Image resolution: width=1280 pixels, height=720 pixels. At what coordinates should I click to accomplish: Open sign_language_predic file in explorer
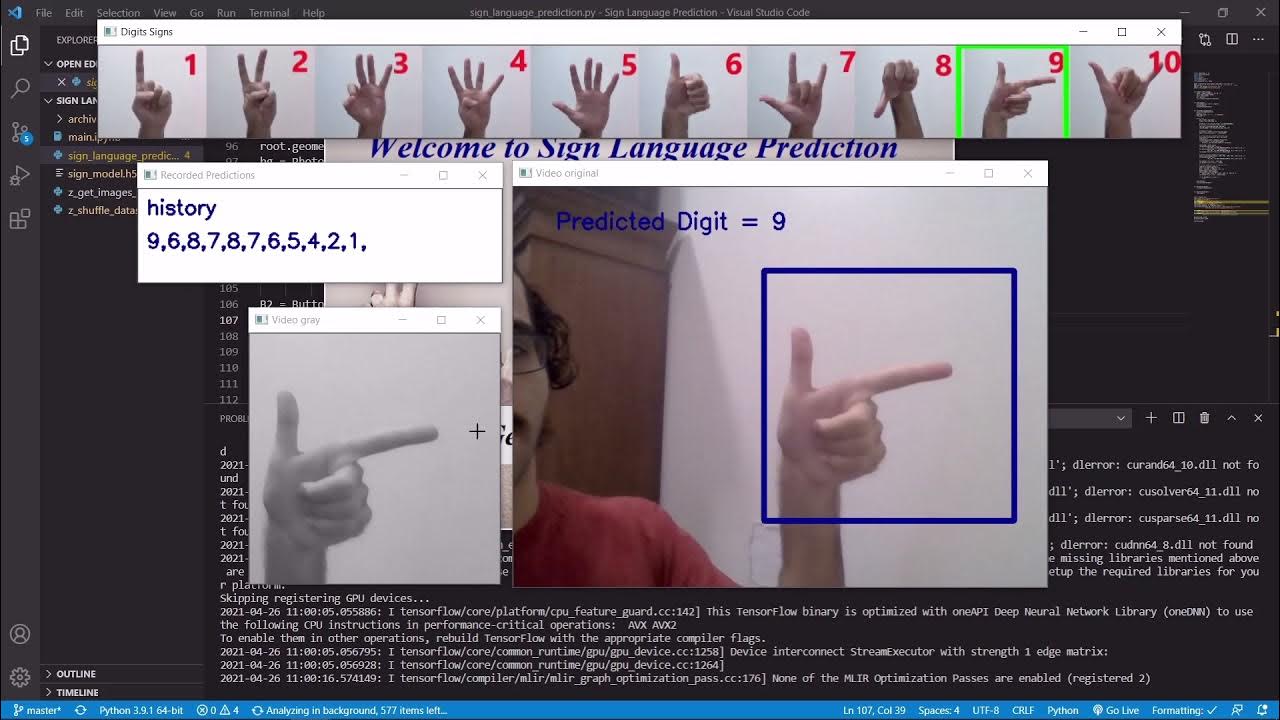coord(122,155)
